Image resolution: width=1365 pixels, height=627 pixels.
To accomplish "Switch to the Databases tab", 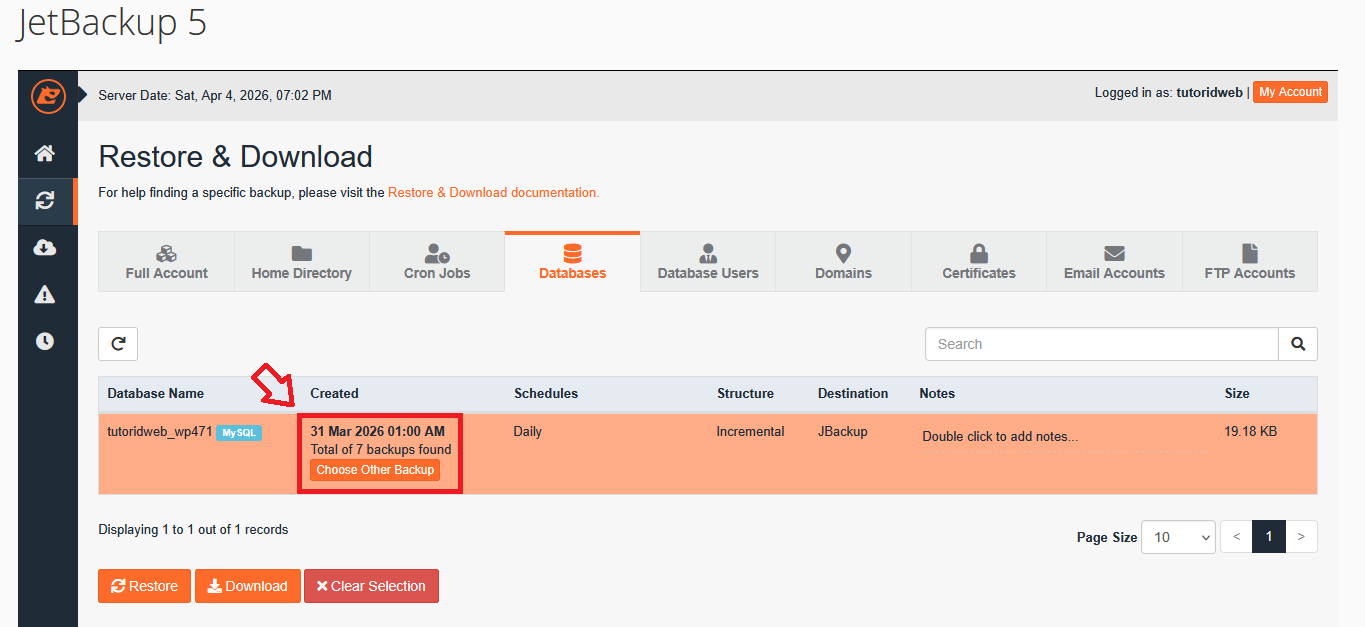I will (572, 261).
